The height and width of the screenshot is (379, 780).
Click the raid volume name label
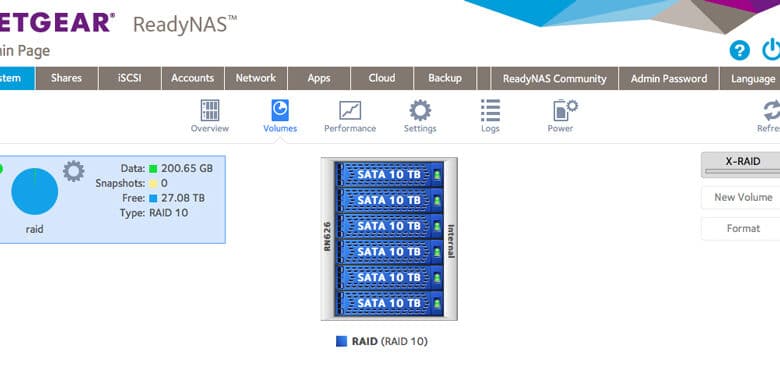pos(34,229)
